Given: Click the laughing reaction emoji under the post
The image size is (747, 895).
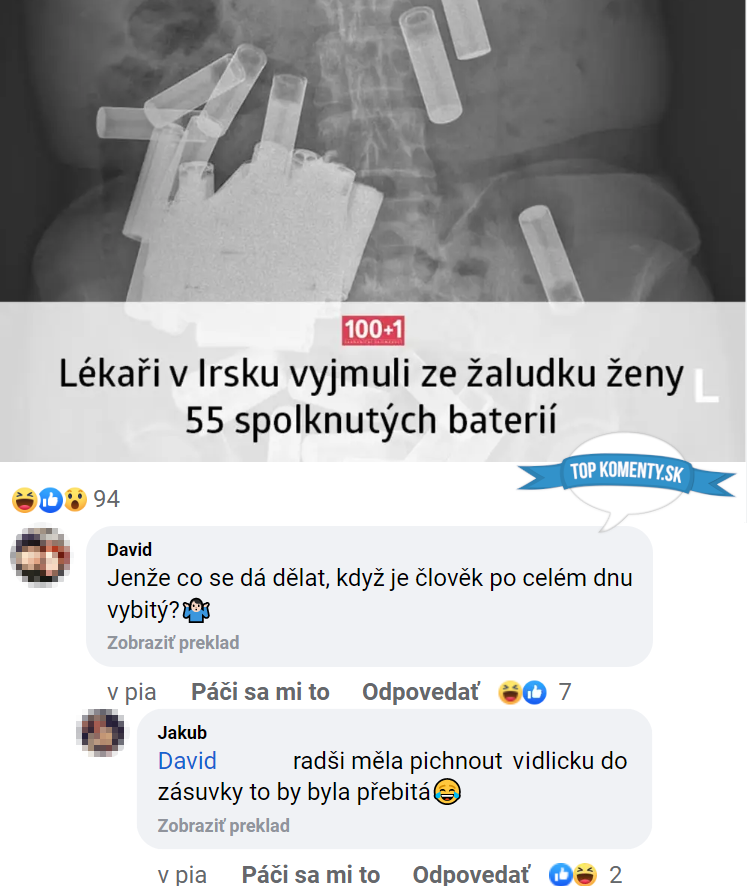Looking at the screenshot, I should (x=24, y=500).
